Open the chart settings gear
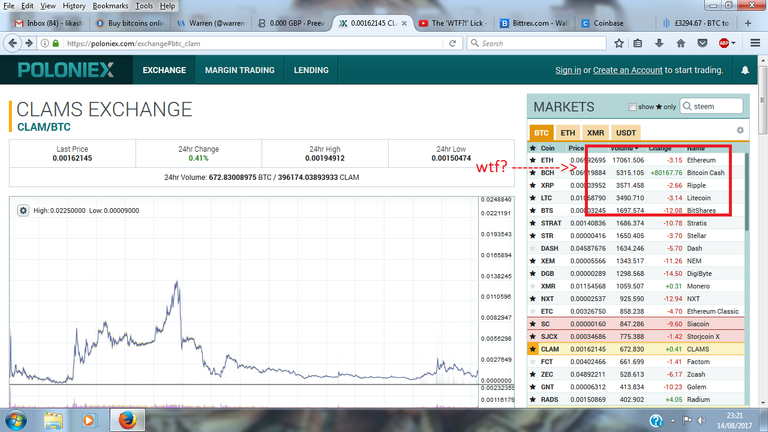This screenshot has width=768, height=432. [24, 211]
